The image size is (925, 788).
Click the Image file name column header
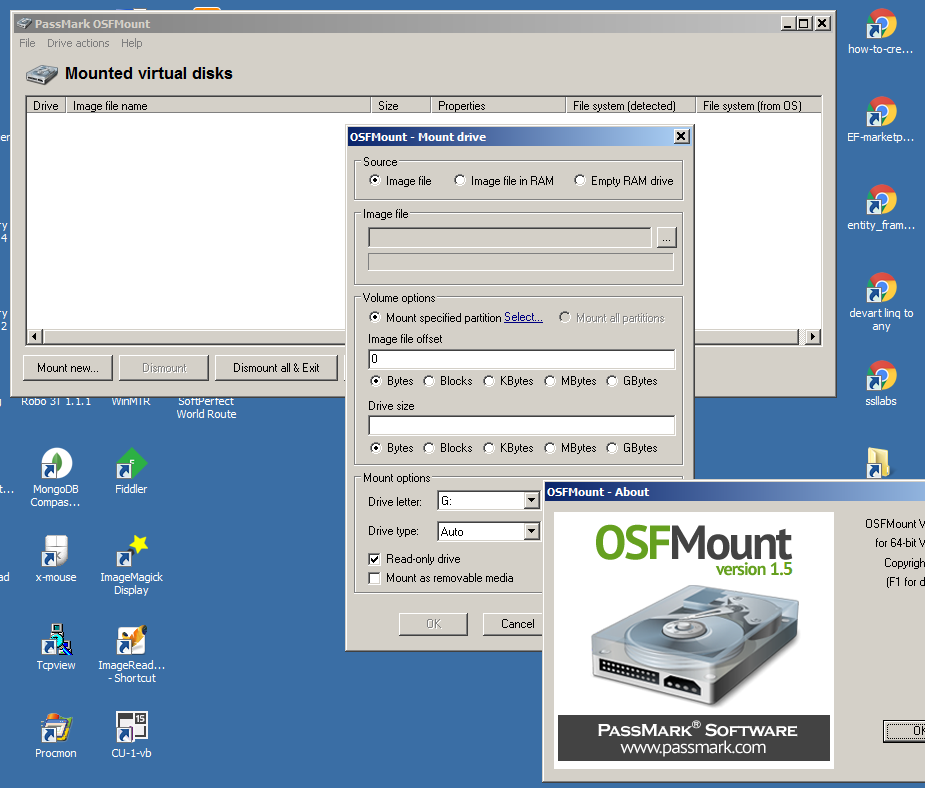click(218, 106)
